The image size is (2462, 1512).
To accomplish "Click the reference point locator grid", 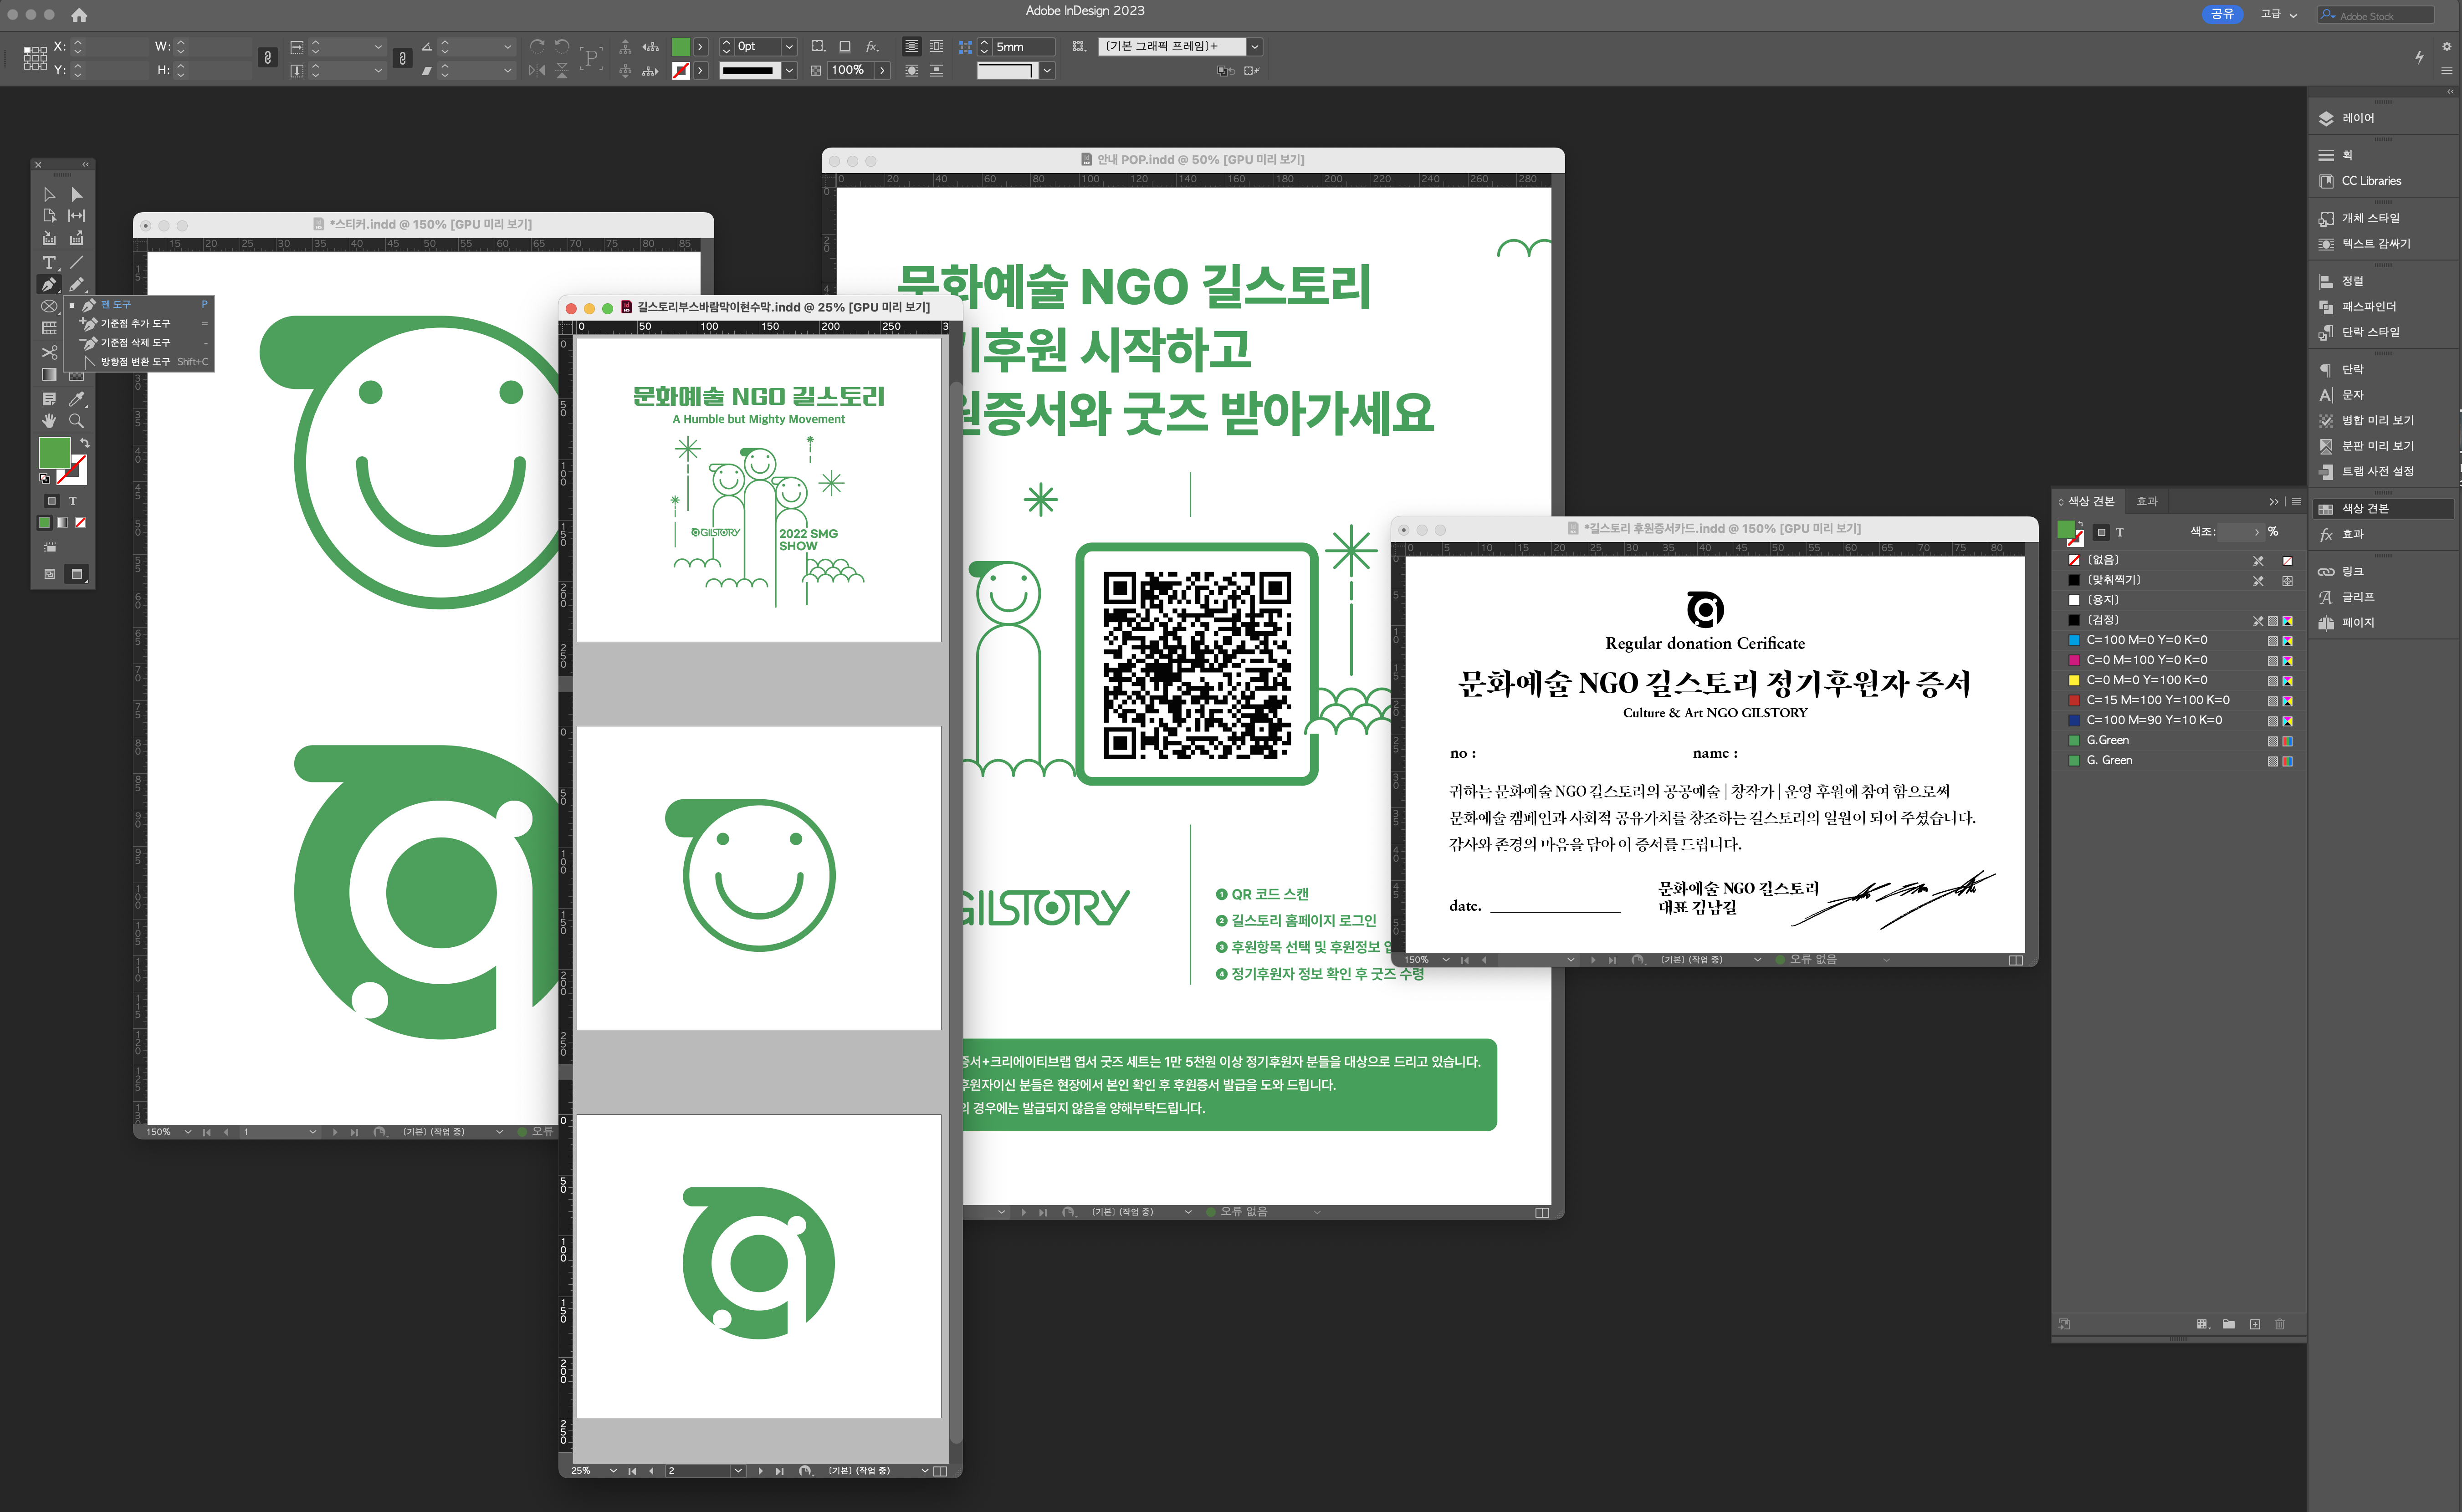I will click(x=35, y=58).
